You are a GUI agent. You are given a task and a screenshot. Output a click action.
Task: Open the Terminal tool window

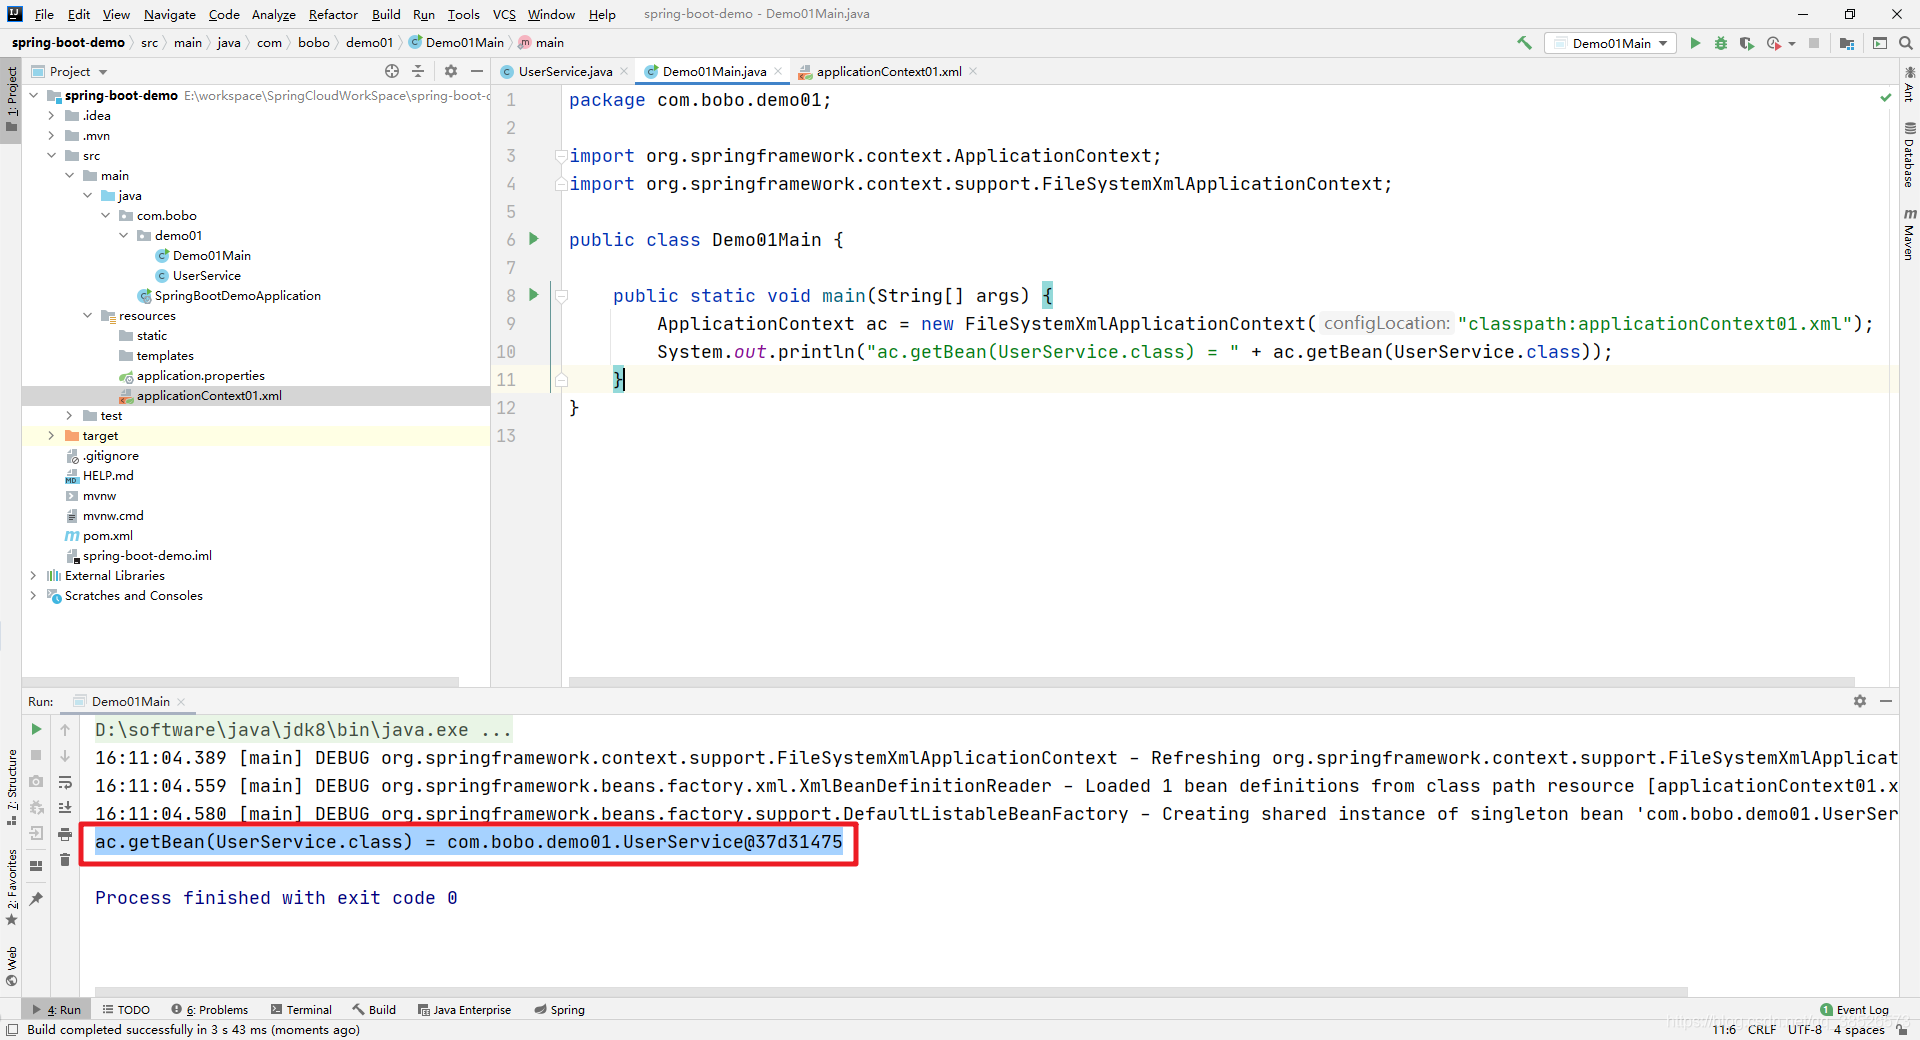click(301, 1009)
